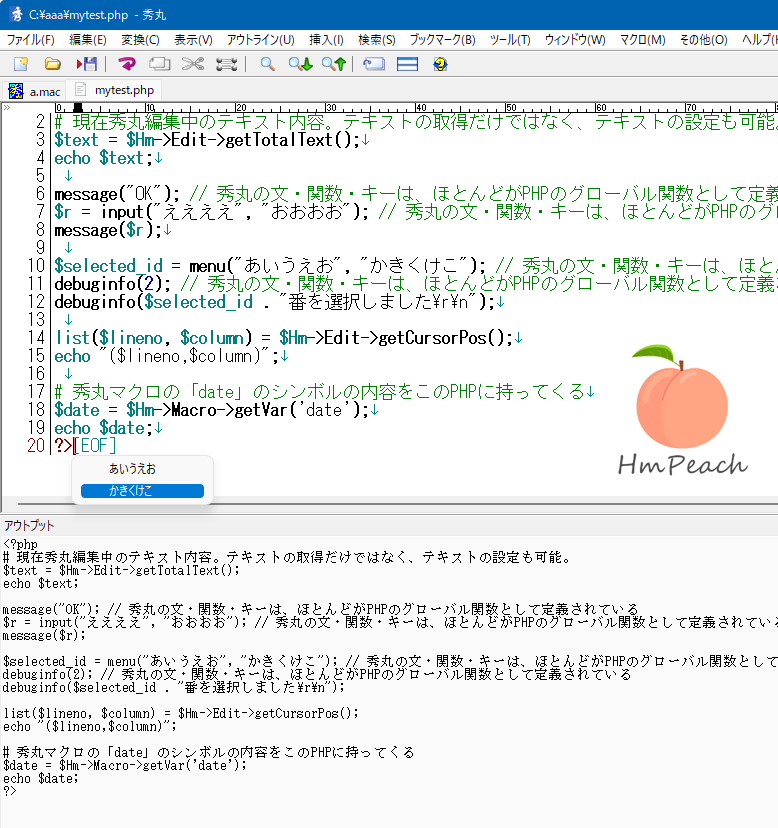Screen dimensions: 778x828
Task: Click 'echo $date;' on line 19
Action: pos(104,428)
